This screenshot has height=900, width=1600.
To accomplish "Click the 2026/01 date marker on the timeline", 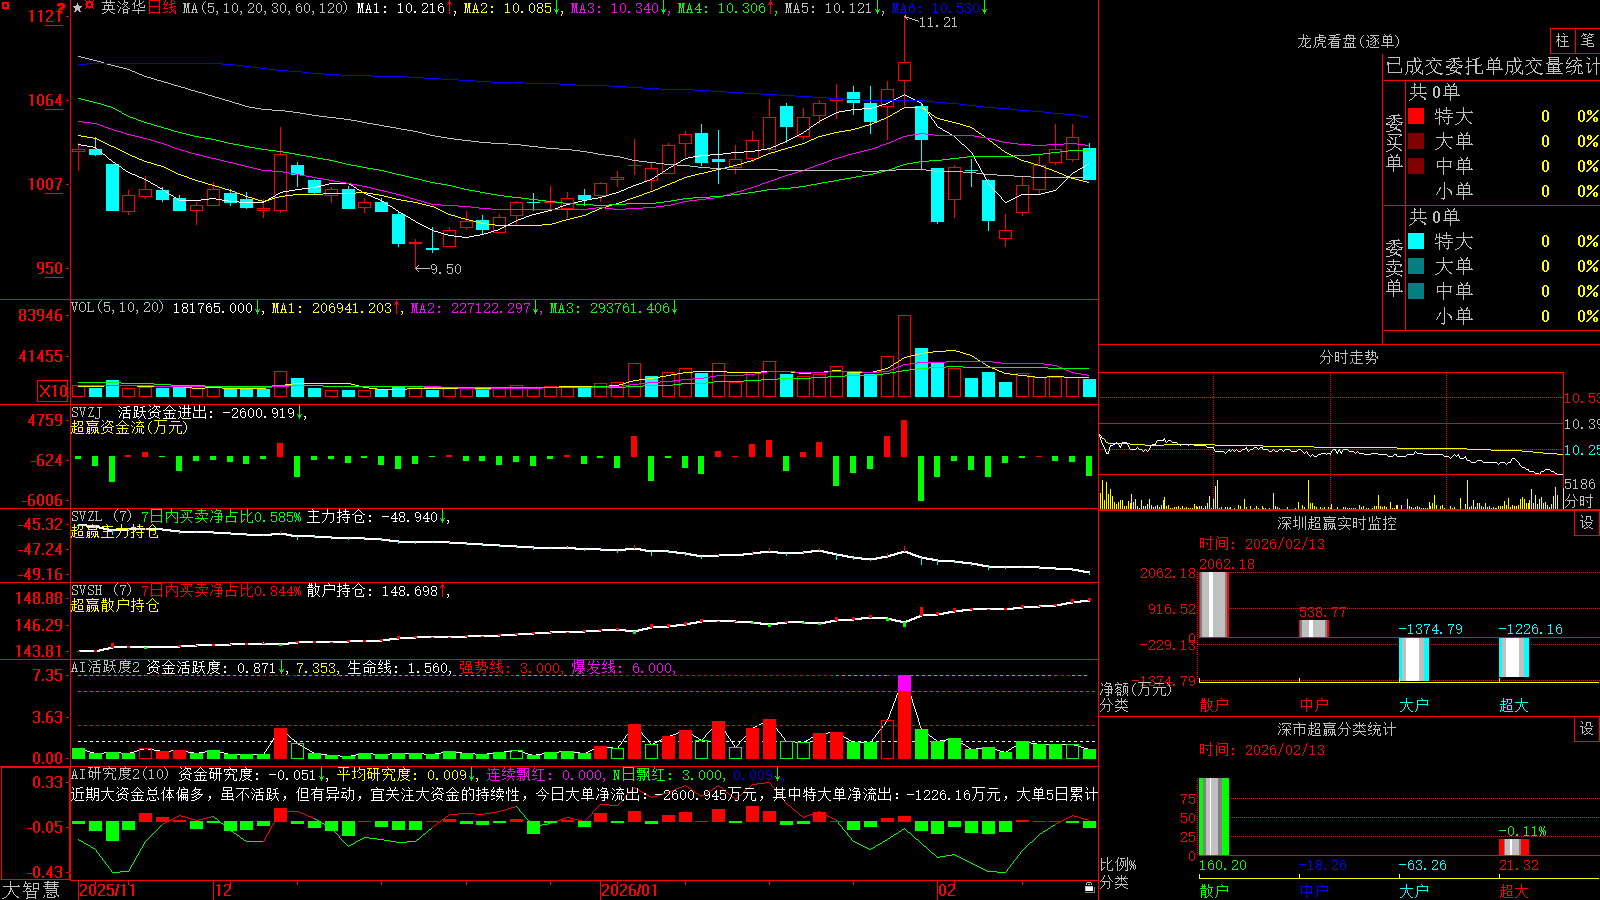I will [630, 890].
